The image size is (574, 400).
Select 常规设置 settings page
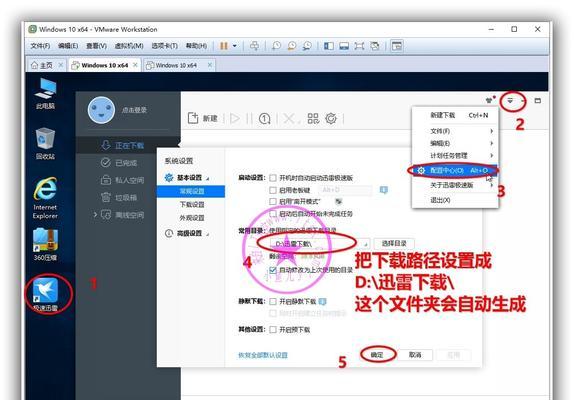point(191,191)
